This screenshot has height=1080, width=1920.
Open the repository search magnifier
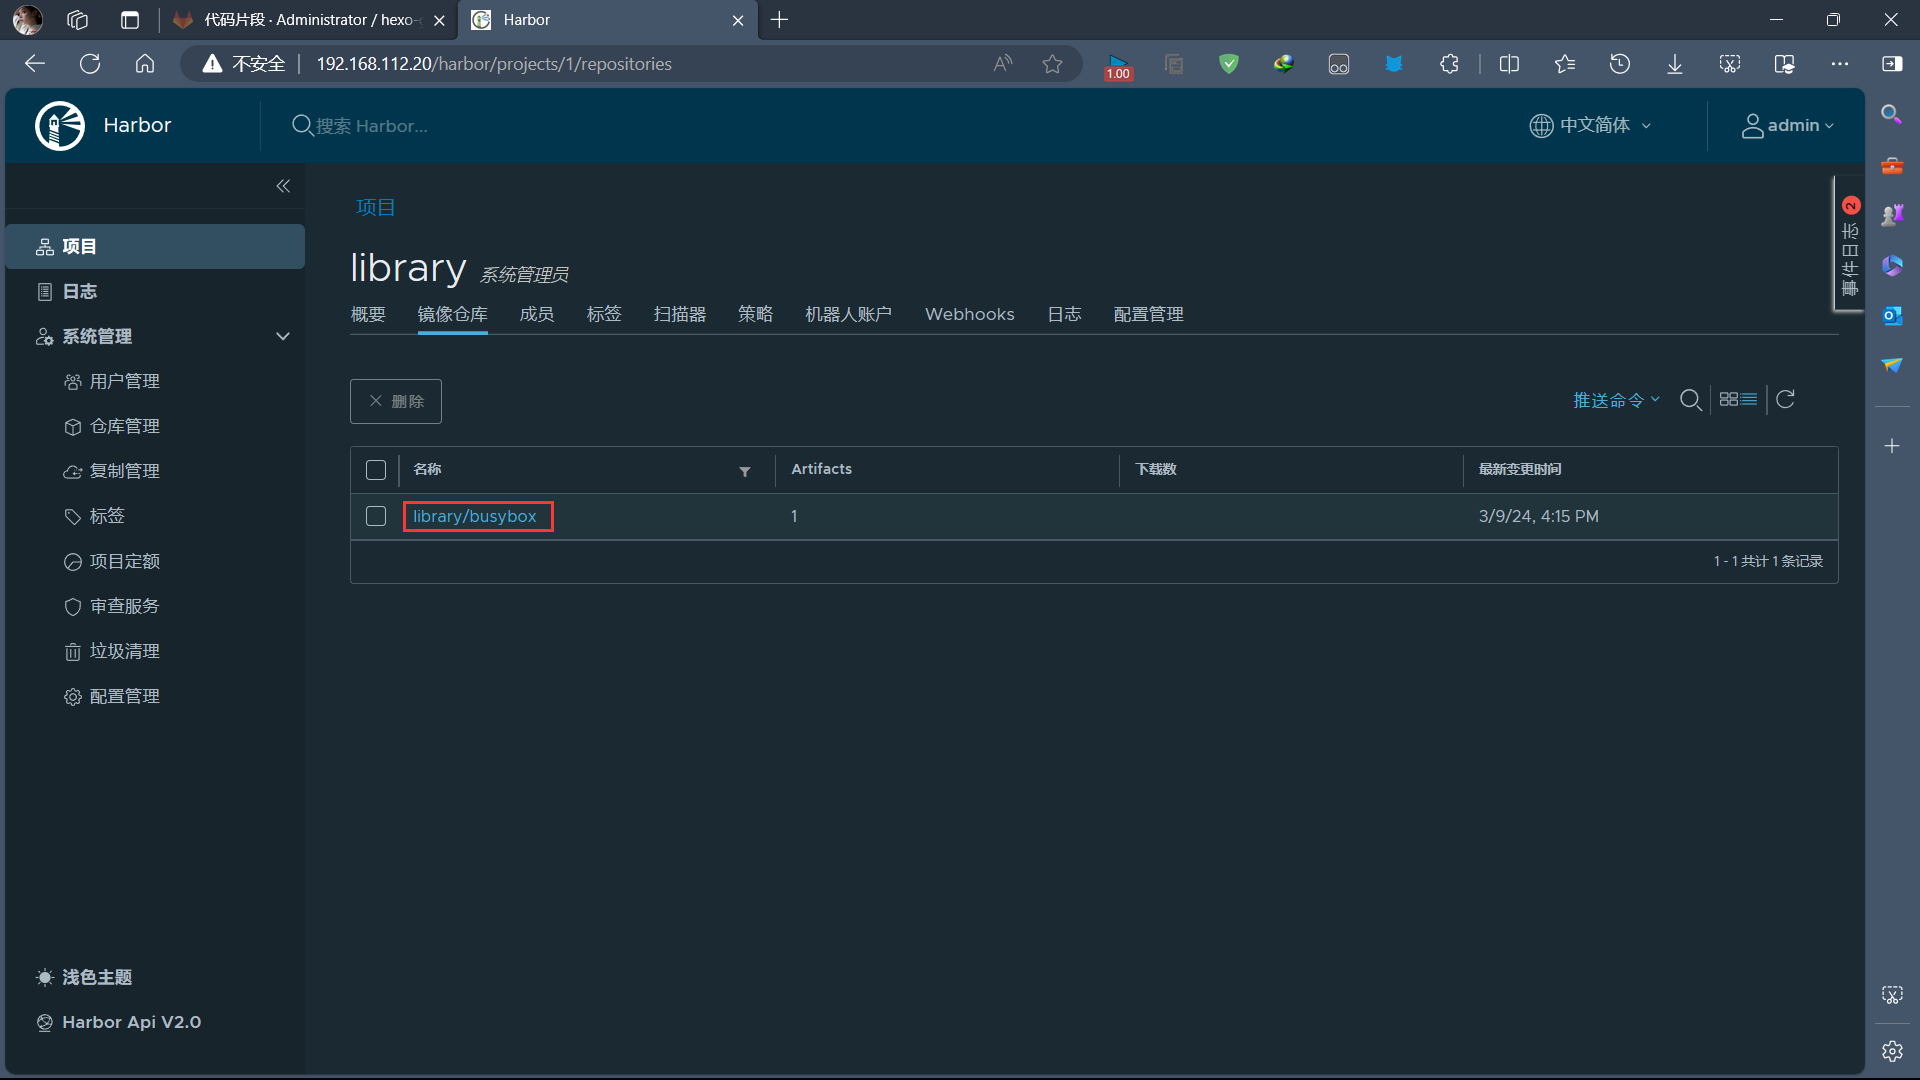(1691, 400)
